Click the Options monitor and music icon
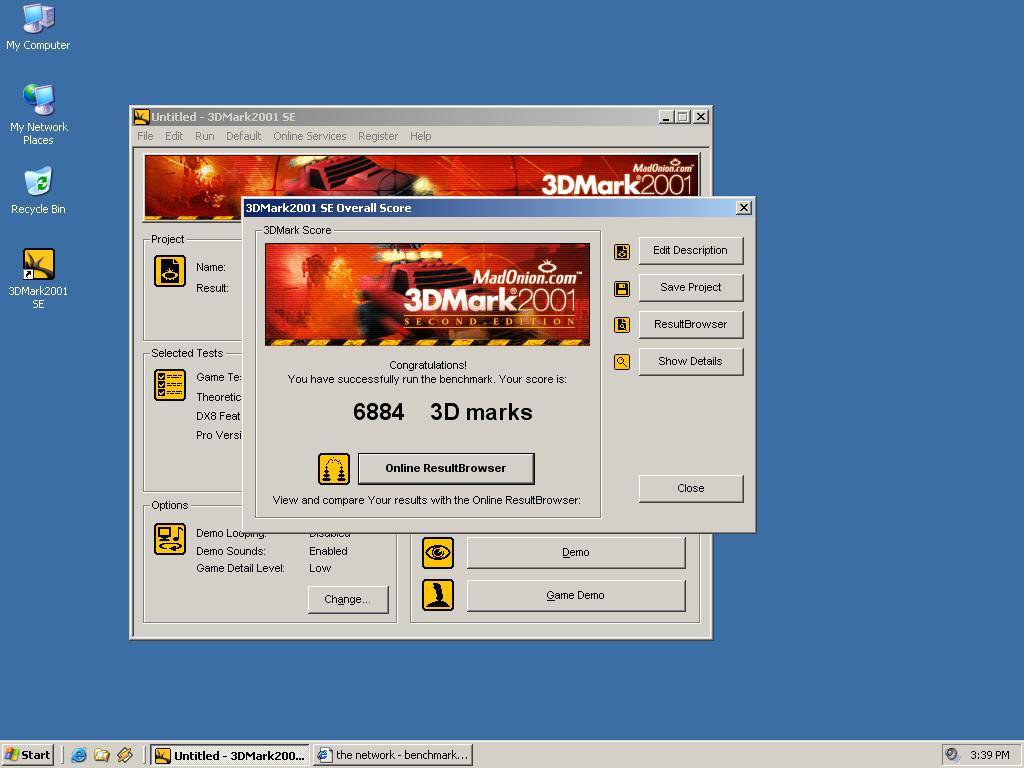Screen dimensions: 1024x768 click(x=170, y=539)
